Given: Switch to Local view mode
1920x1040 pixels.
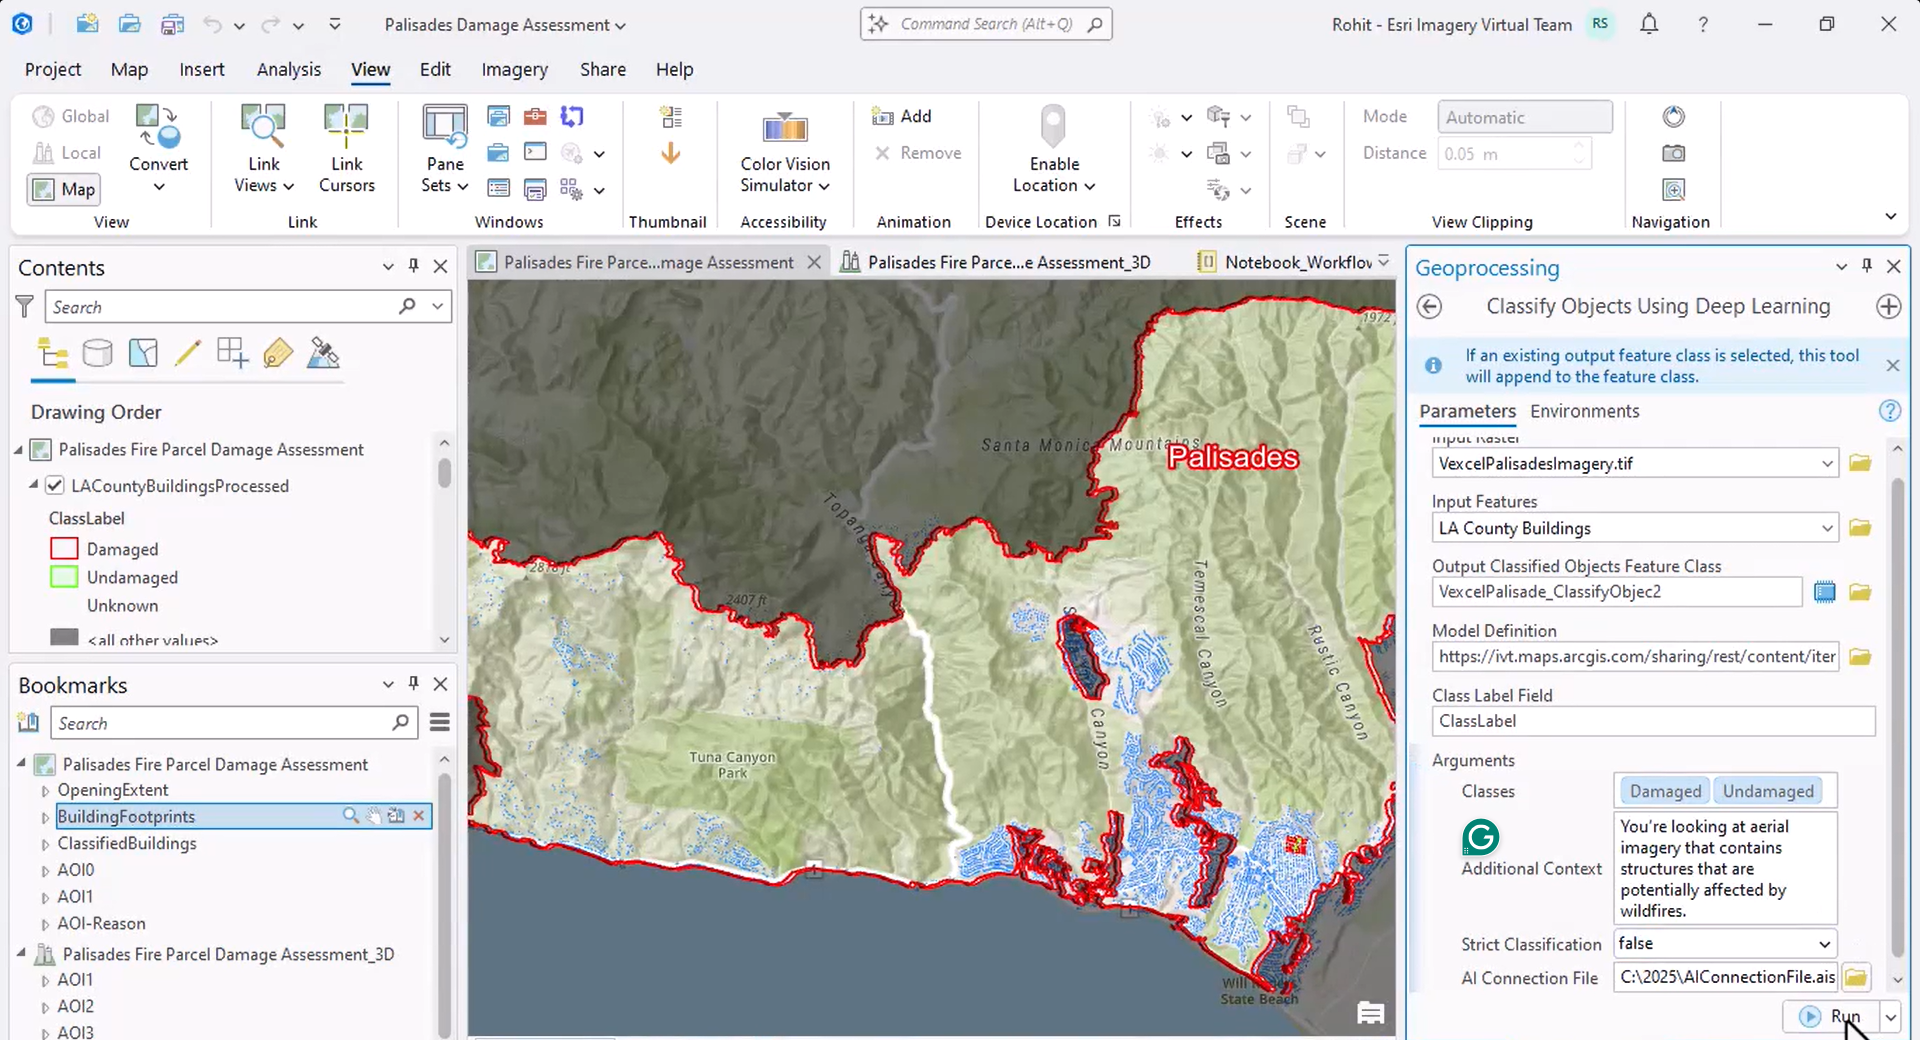Looking at the screenshot, I should [x=67, y=153].
